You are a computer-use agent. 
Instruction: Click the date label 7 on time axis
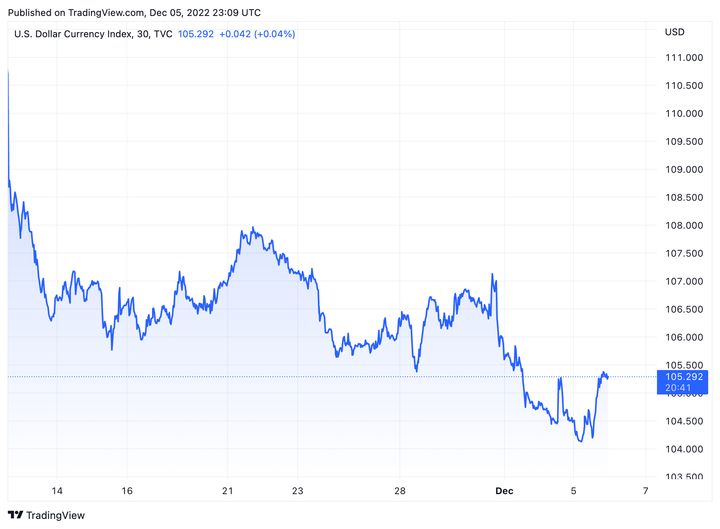click(x=646, y=491)
